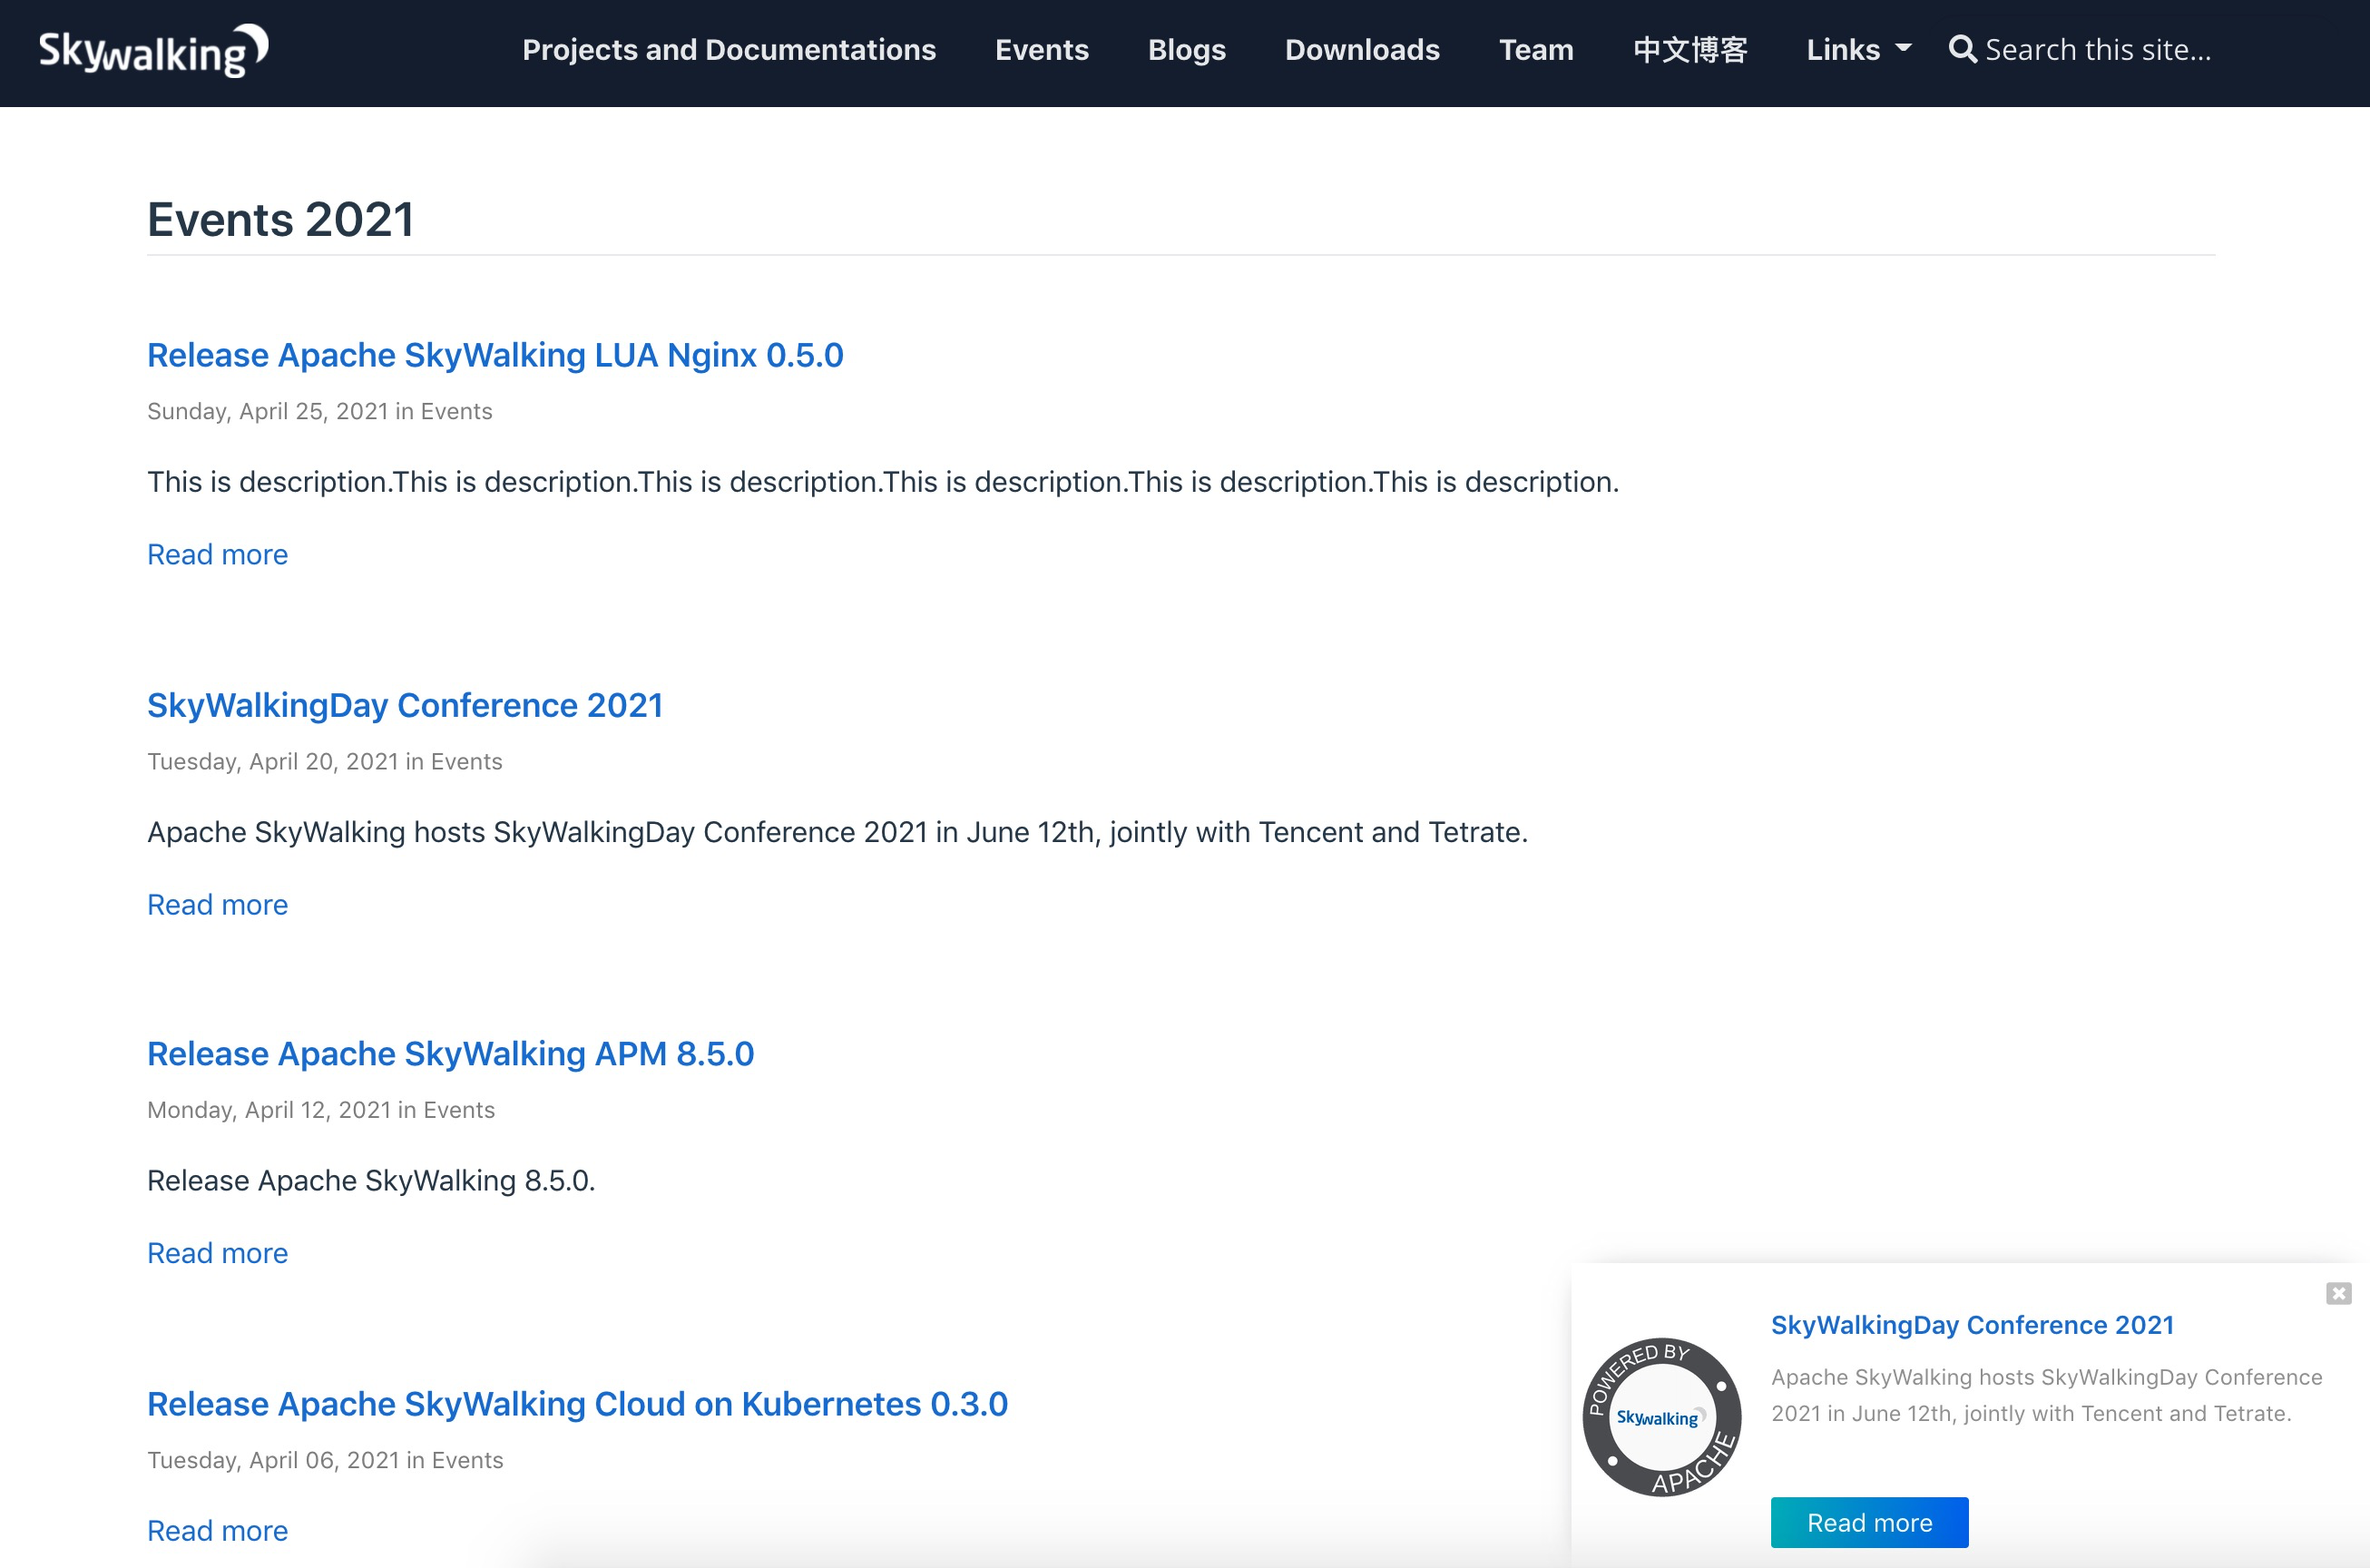This screenshot has width=2370, height=1568.
Task: Click the SkyWalking logo in navbar
Action: point(153,50)
